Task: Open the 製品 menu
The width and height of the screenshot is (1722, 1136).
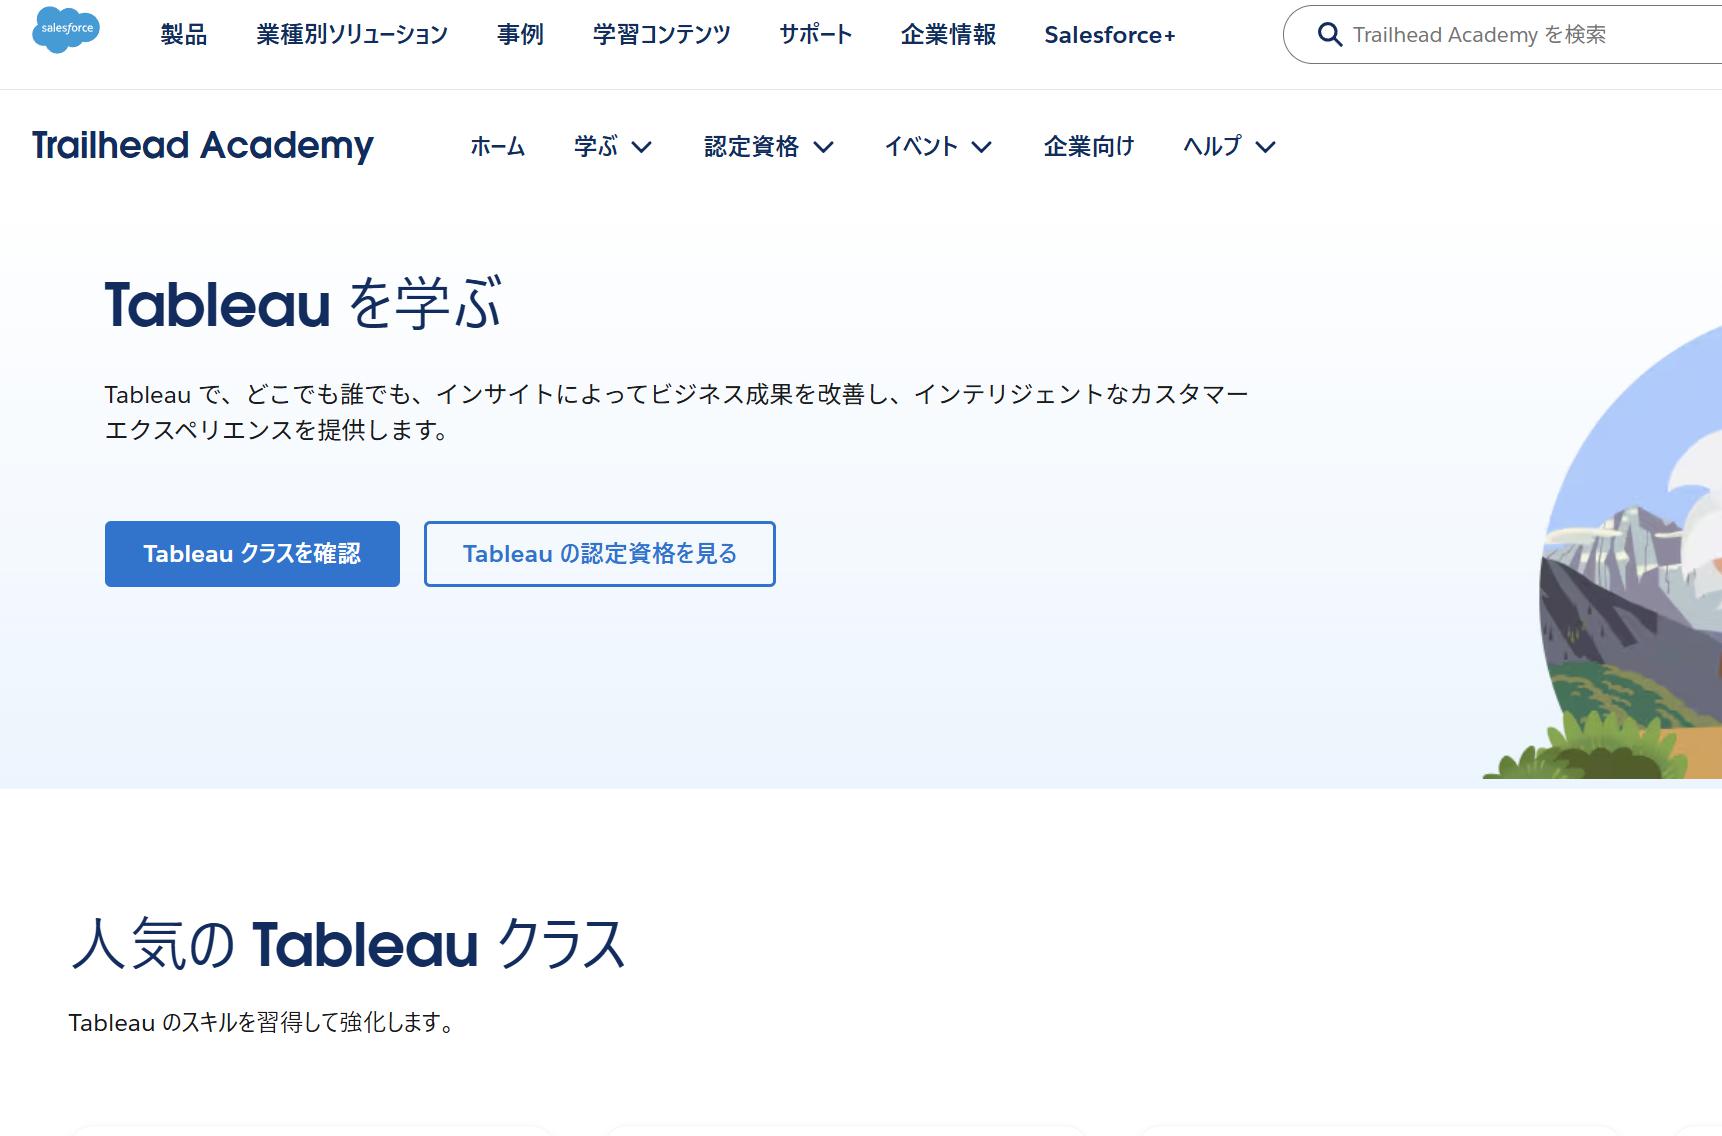Action: pos(184,35)
